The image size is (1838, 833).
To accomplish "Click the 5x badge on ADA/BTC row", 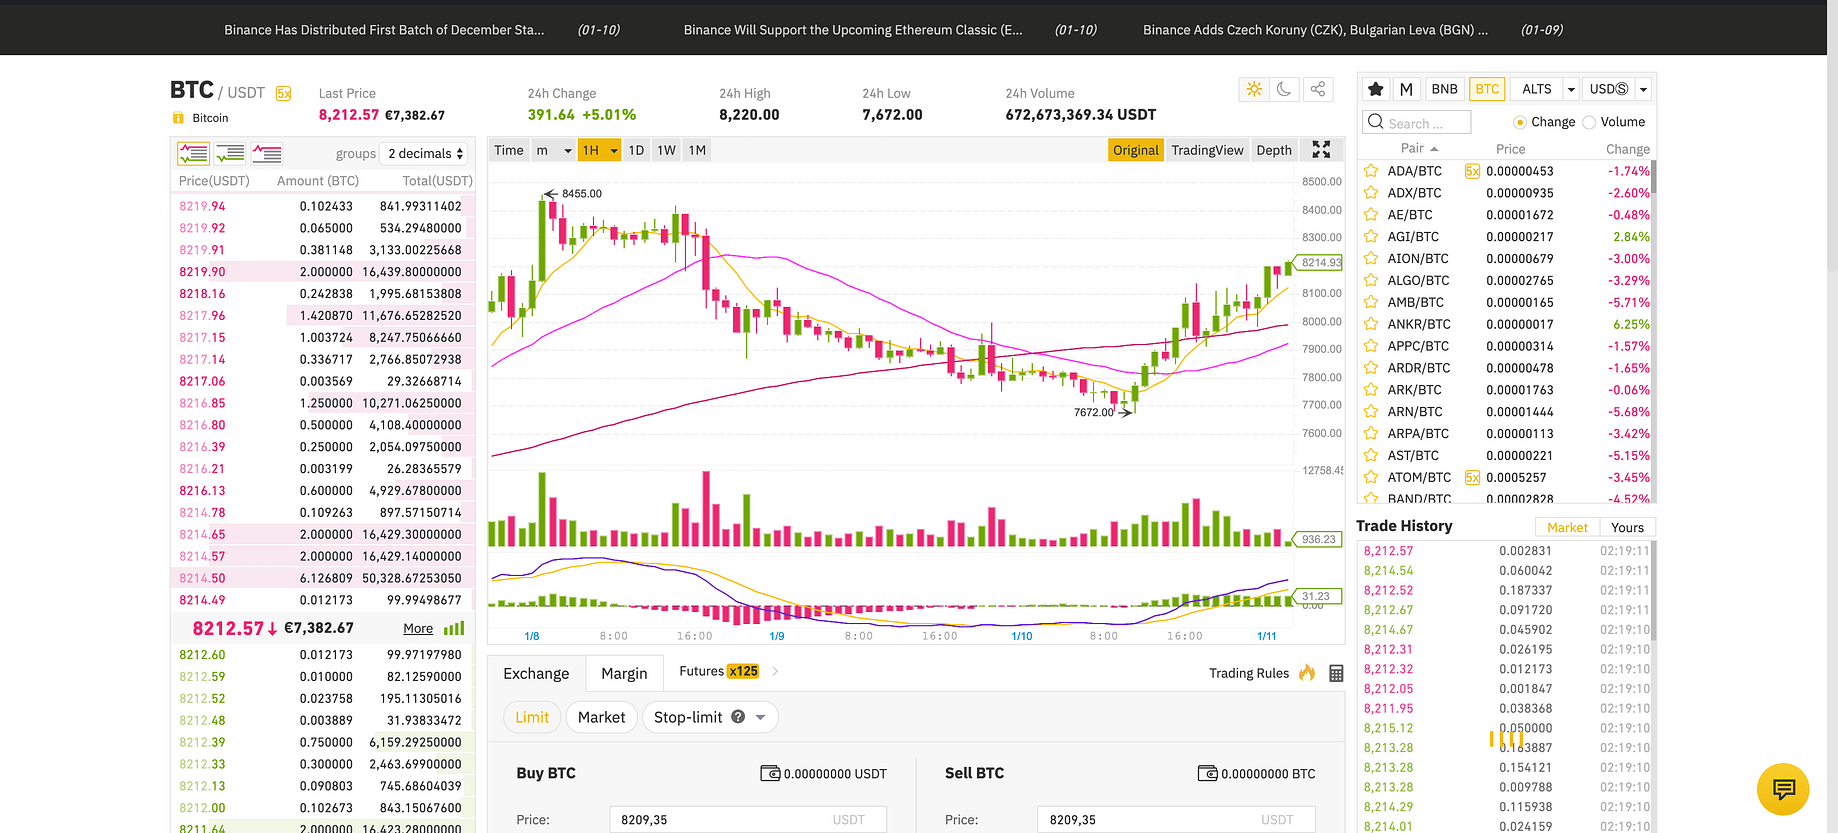I will tap(1472, 171).
